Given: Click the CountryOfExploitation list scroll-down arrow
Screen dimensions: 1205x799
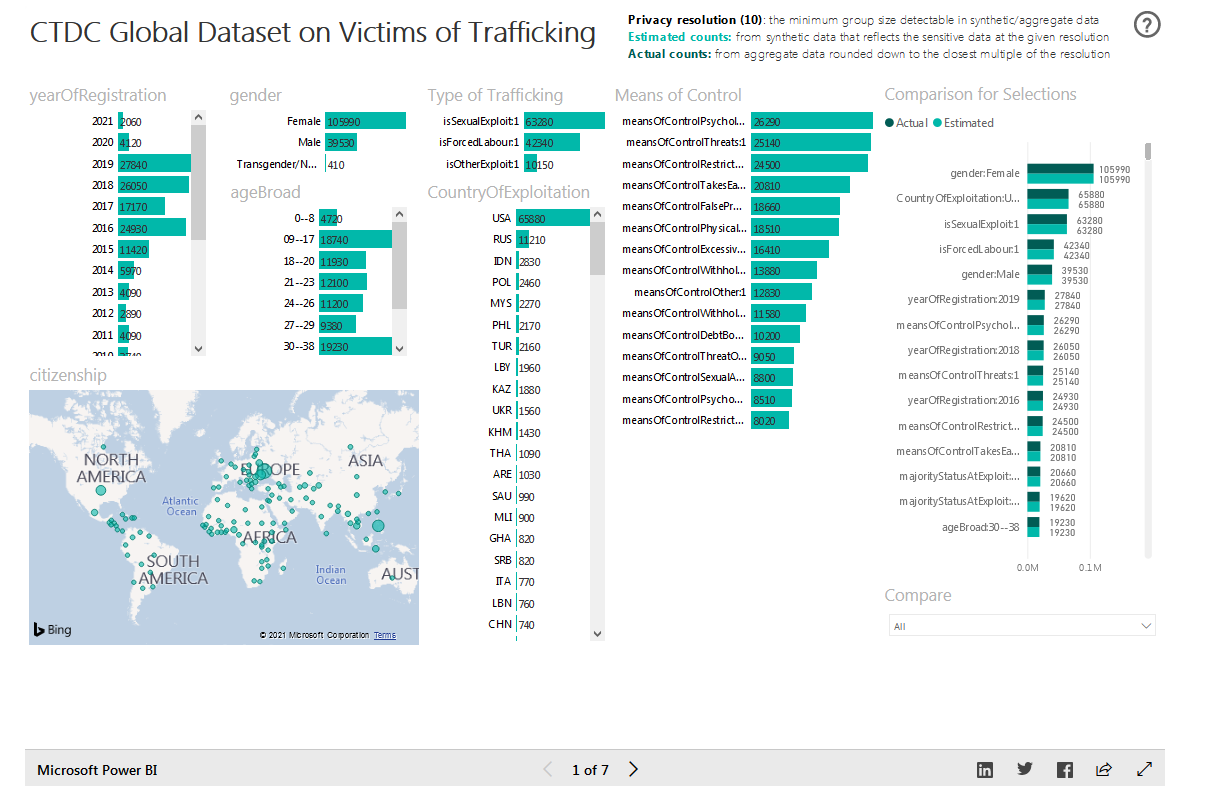Looking at the screenshot, I should click(598, 633).
